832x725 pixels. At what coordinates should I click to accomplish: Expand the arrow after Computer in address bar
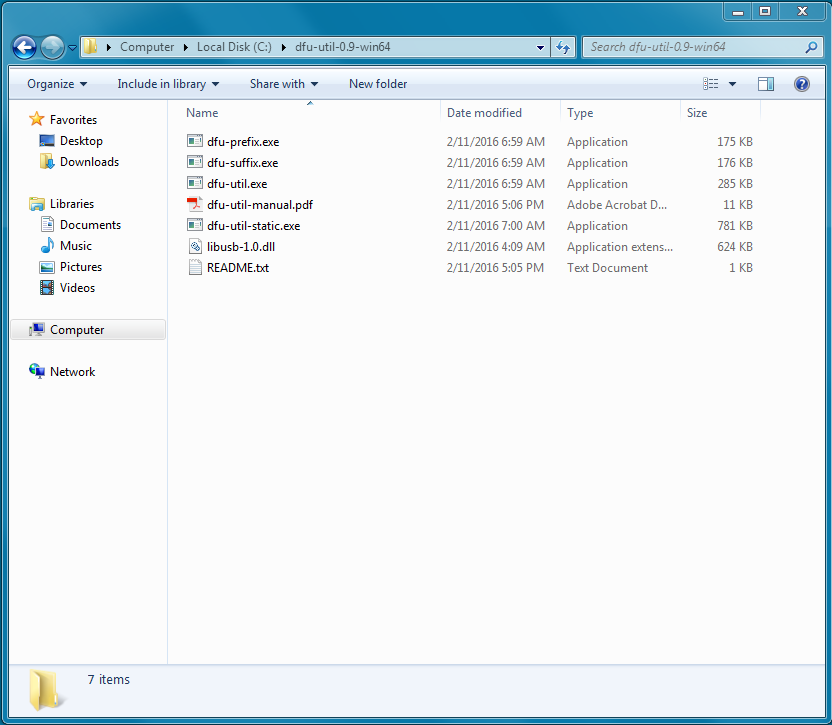186,47
